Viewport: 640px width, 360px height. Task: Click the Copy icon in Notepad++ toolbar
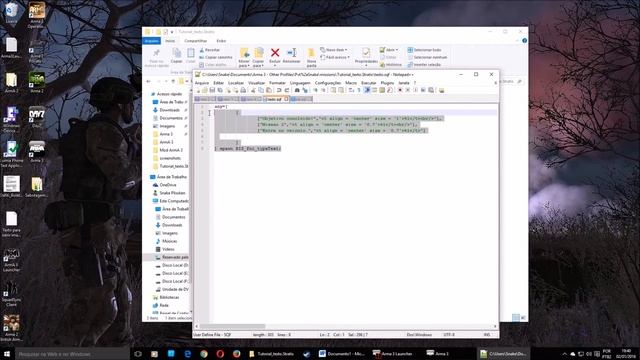(x=261, y=90)
